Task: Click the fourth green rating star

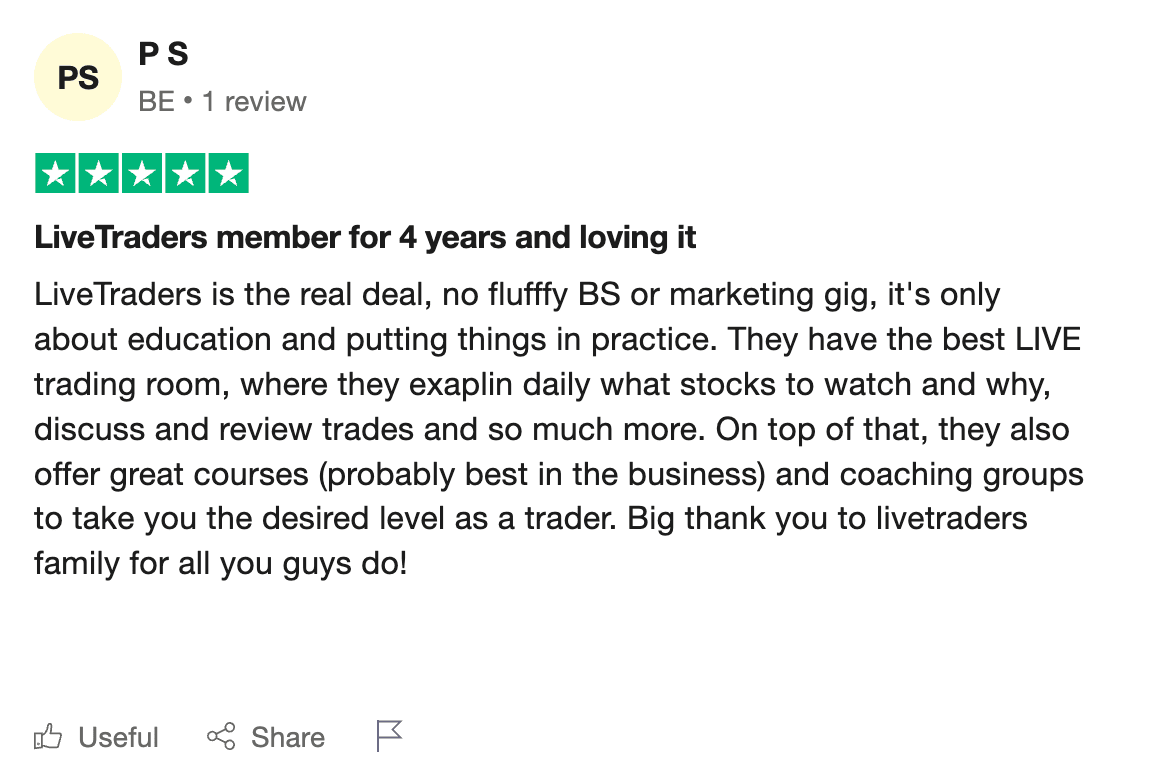Action: tap(185, 174)
